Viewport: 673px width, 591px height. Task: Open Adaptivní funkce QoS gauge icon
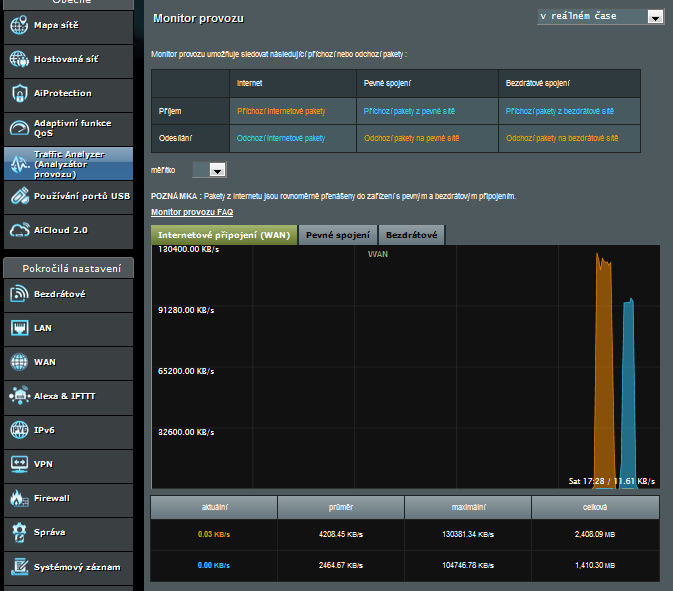click(x=18, y=128)
